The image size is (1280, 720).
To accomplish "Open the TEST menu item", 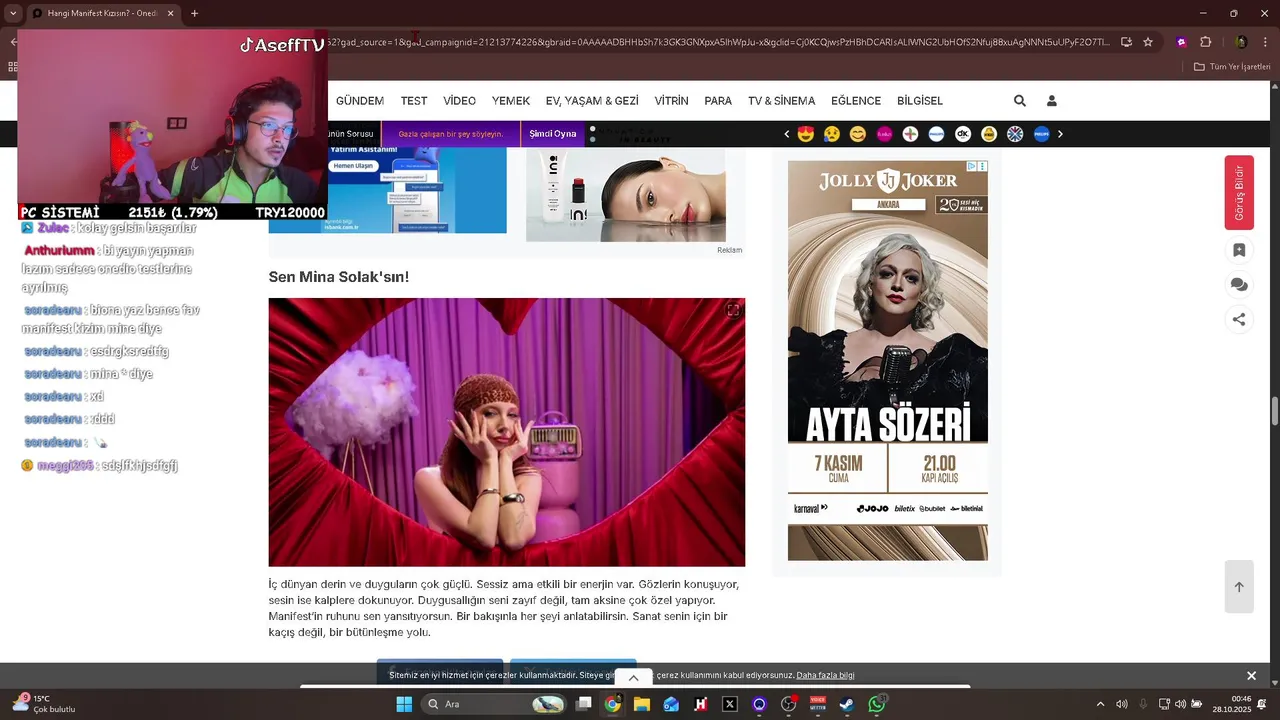I will point(414,101).
